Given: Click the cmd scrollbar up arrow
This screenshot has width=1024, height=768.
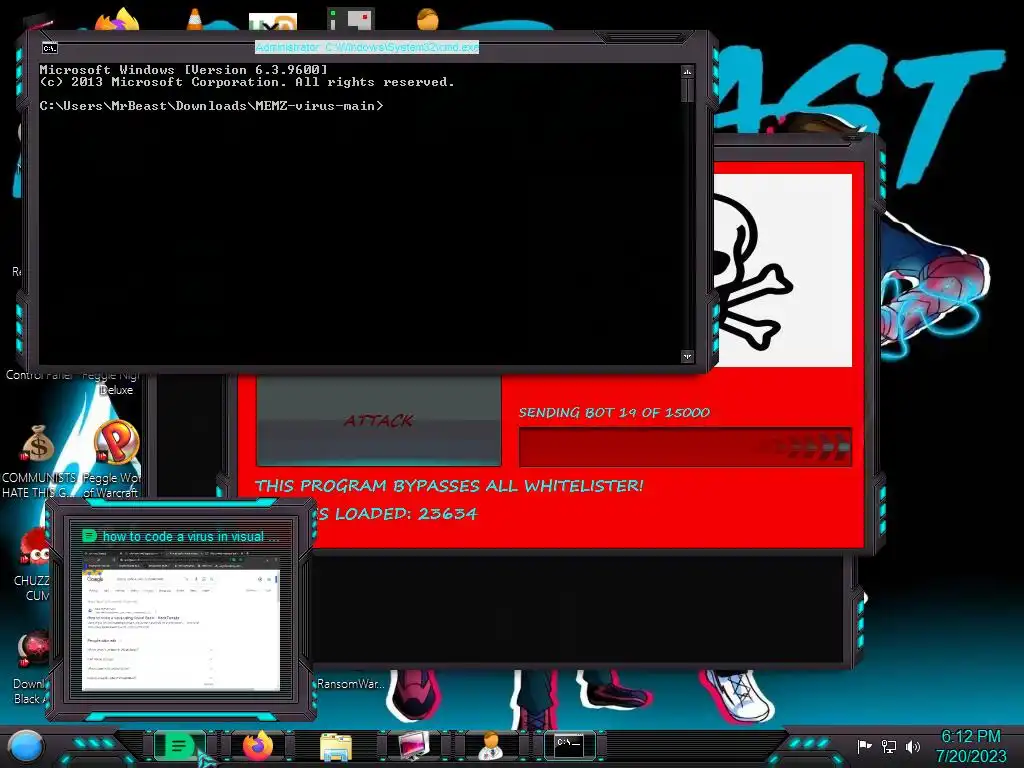Looking at the screenshot, I should [x=687, y=71].
